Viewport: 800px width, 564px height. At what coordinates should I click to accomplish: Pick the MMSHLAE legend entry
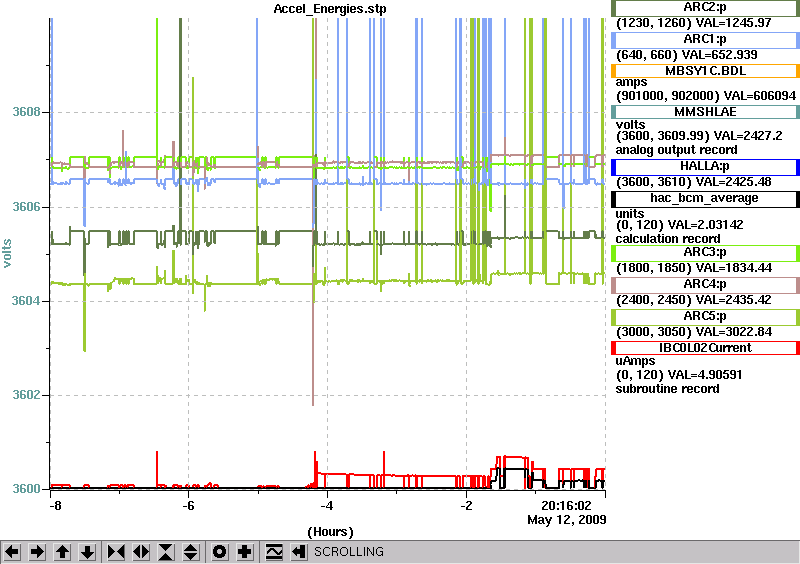(x=705, y=112)
